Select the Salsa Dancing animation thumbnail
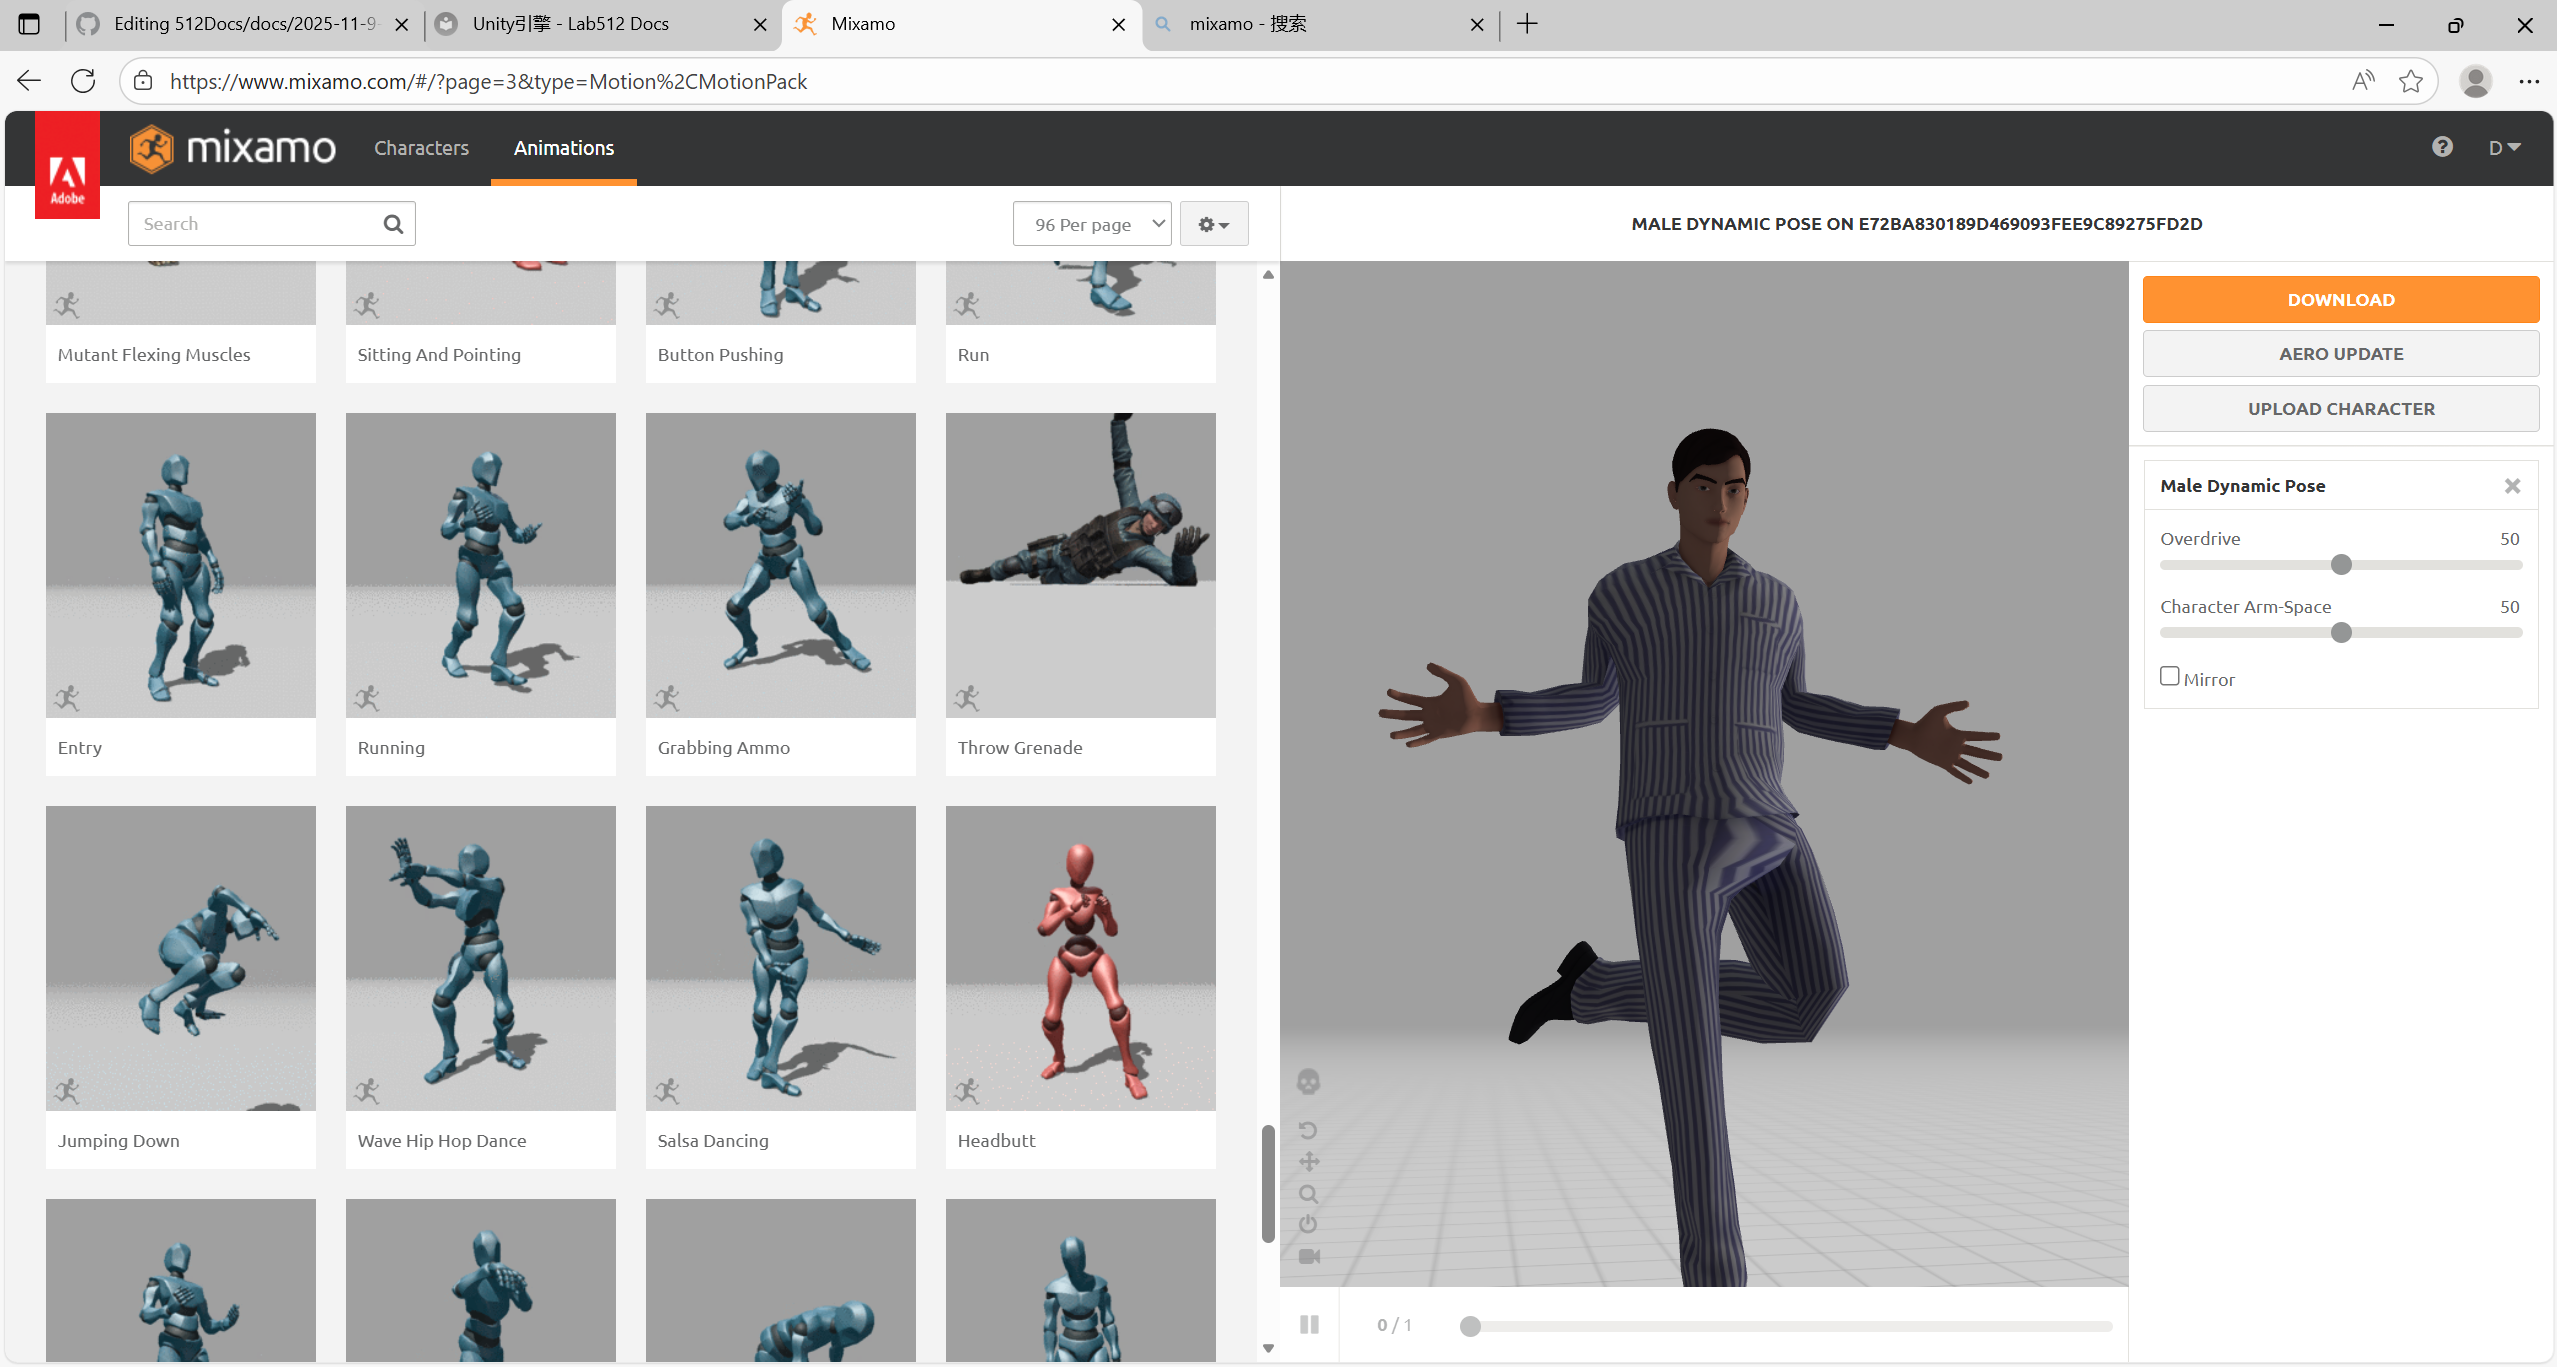This screenshot has width=2557, height=1367. [x=780, y=958]
